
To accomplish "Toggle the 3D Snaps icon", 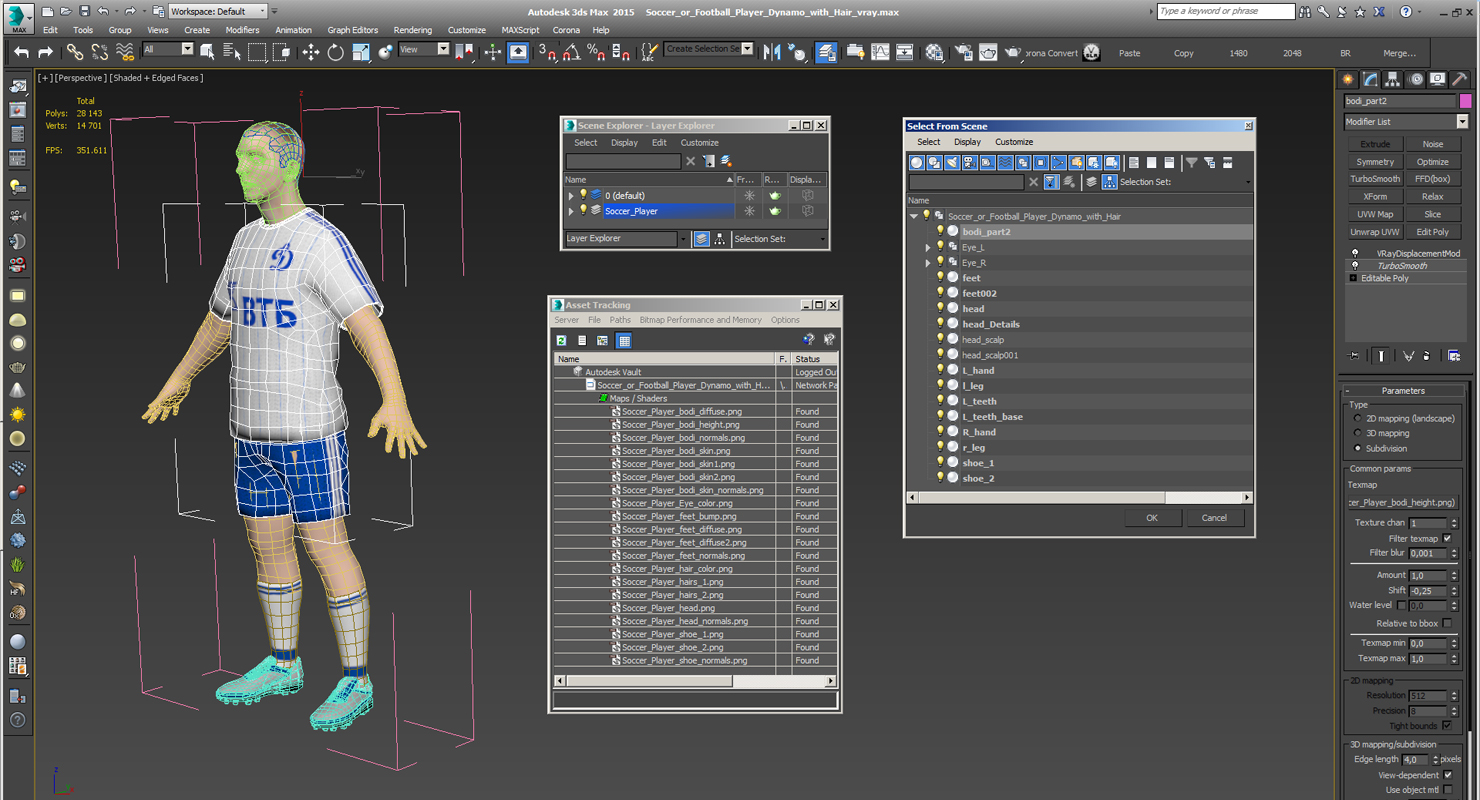I will tap(547, 52).
